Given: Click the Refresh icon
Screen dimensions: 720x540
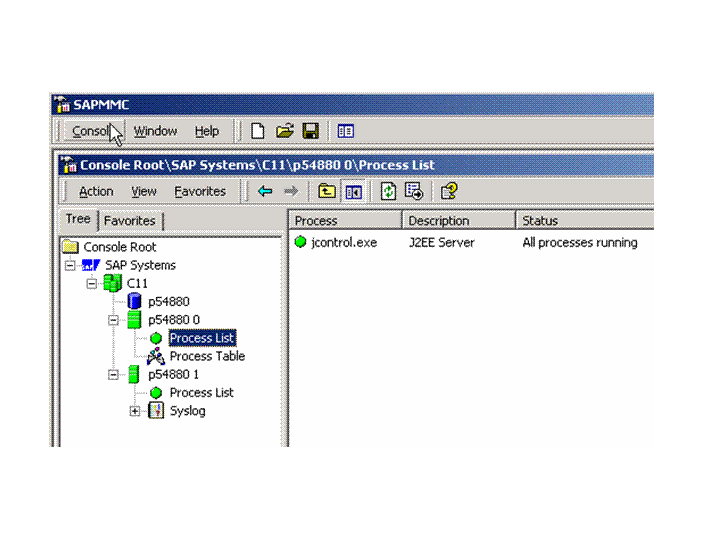Looking at the screenshot, I should (x=388, y=191).
